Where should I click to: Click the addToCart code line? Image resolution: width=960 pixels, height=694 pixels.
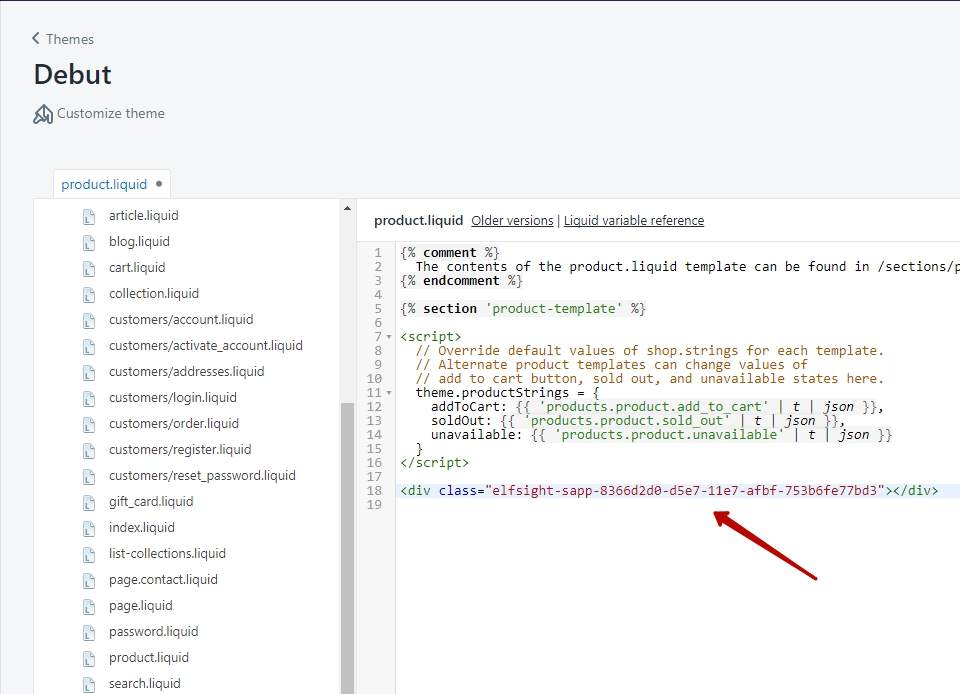pos(657,407)
